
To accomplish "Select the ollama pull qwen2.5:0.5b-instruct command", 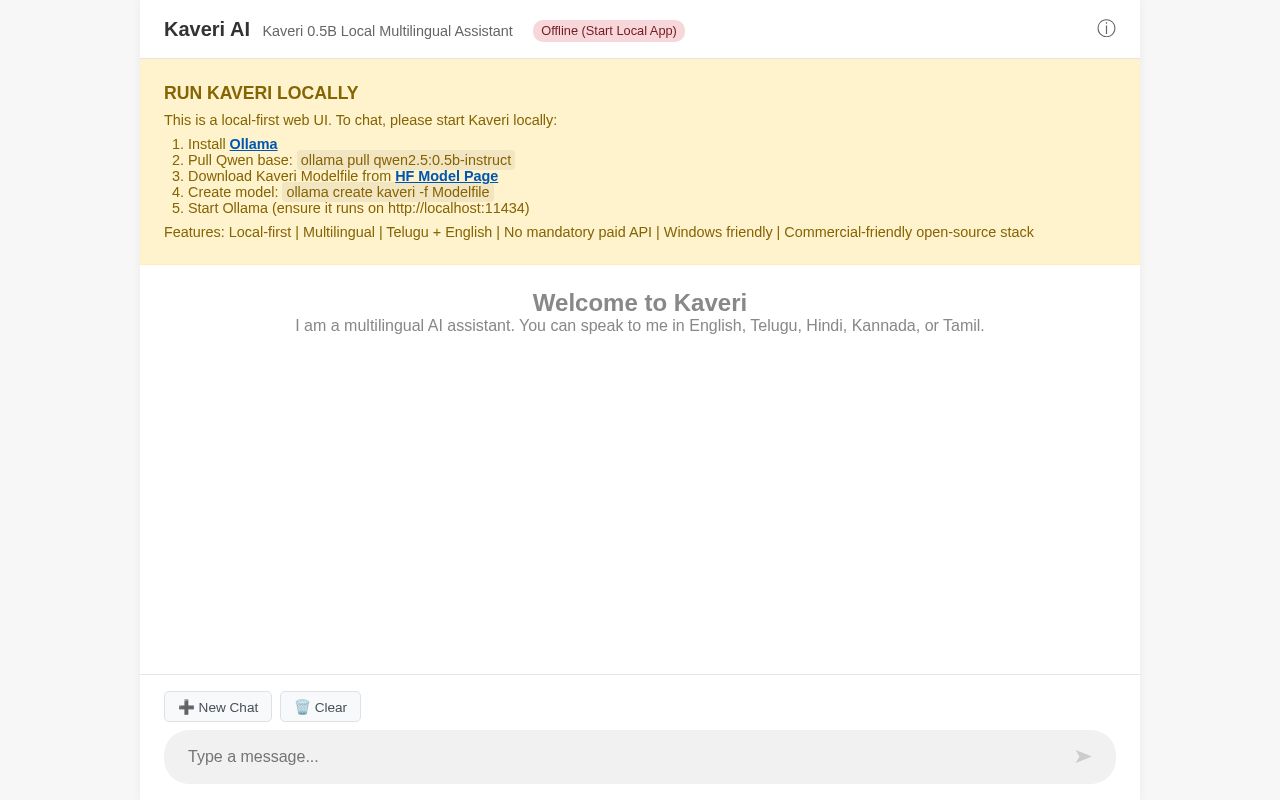I will (406, 160).
